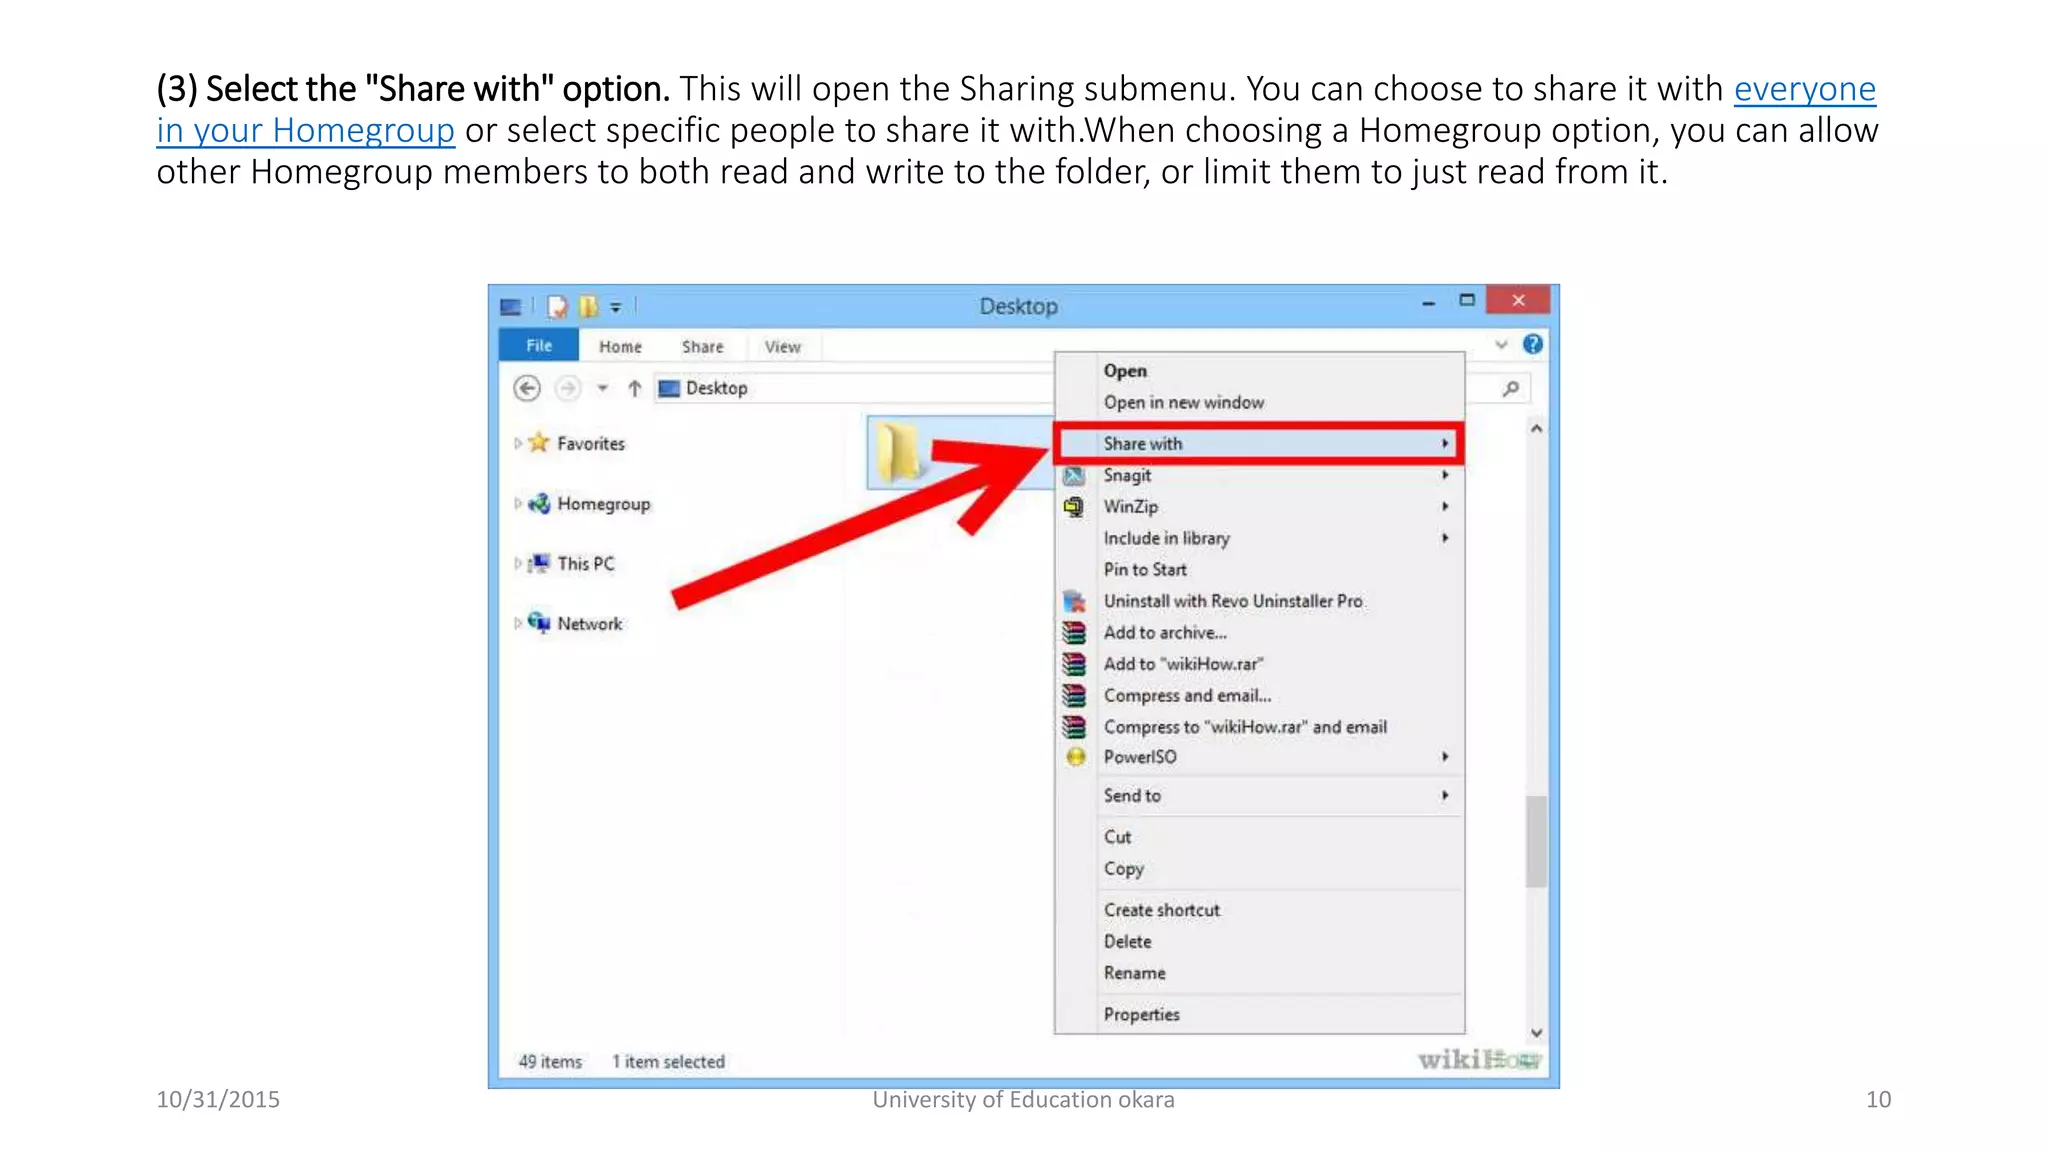Choose Compress to "wikiHow.rar" and email
The image size is (2048, 1152).
(x=1259, y=727)
